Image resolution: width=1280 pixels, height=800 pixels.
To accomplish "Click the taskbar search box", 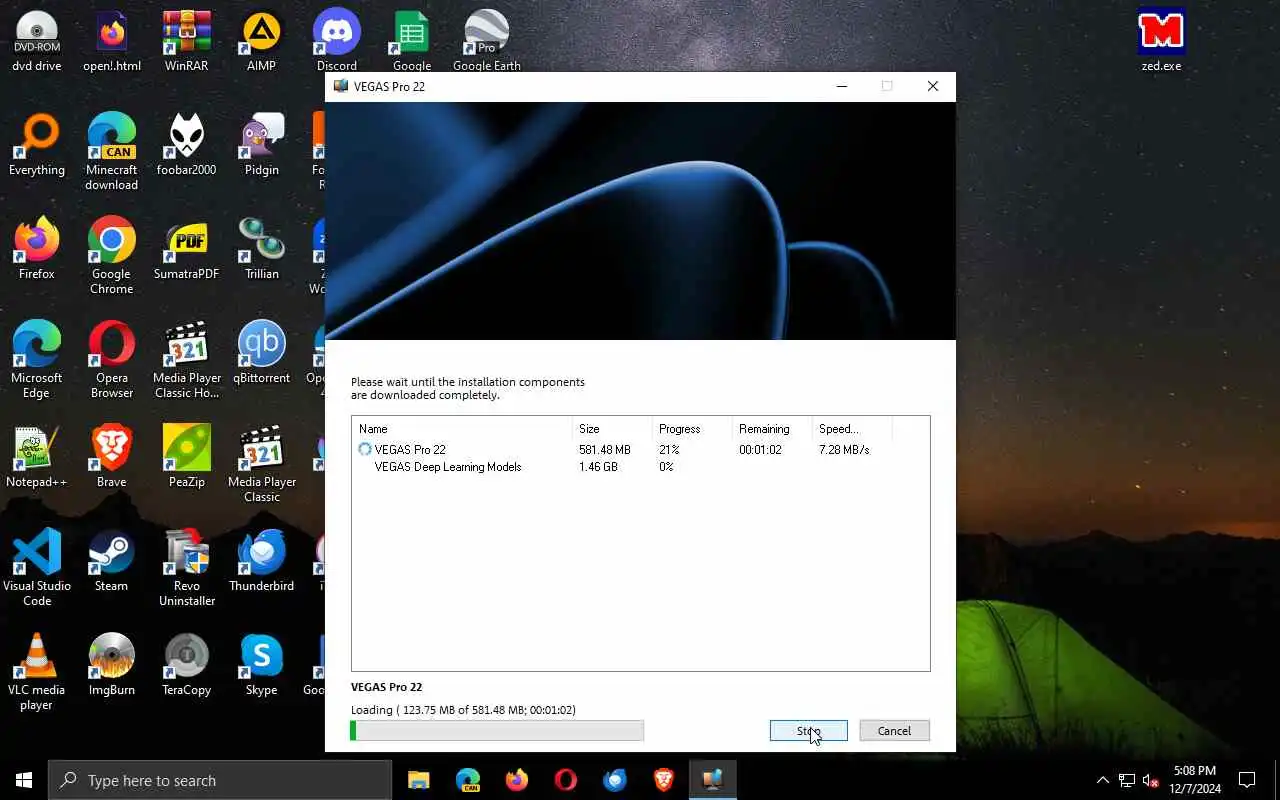I will click(220, 780).
